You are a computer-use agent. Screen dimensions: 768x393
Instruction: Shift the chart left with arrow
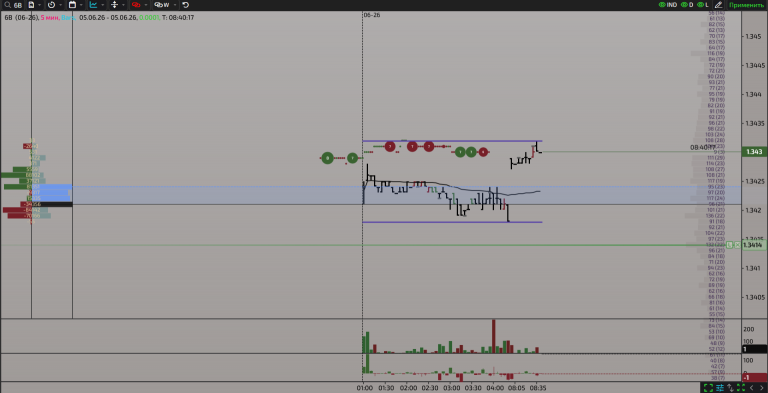pyautogui.click(x=751, y=388)
